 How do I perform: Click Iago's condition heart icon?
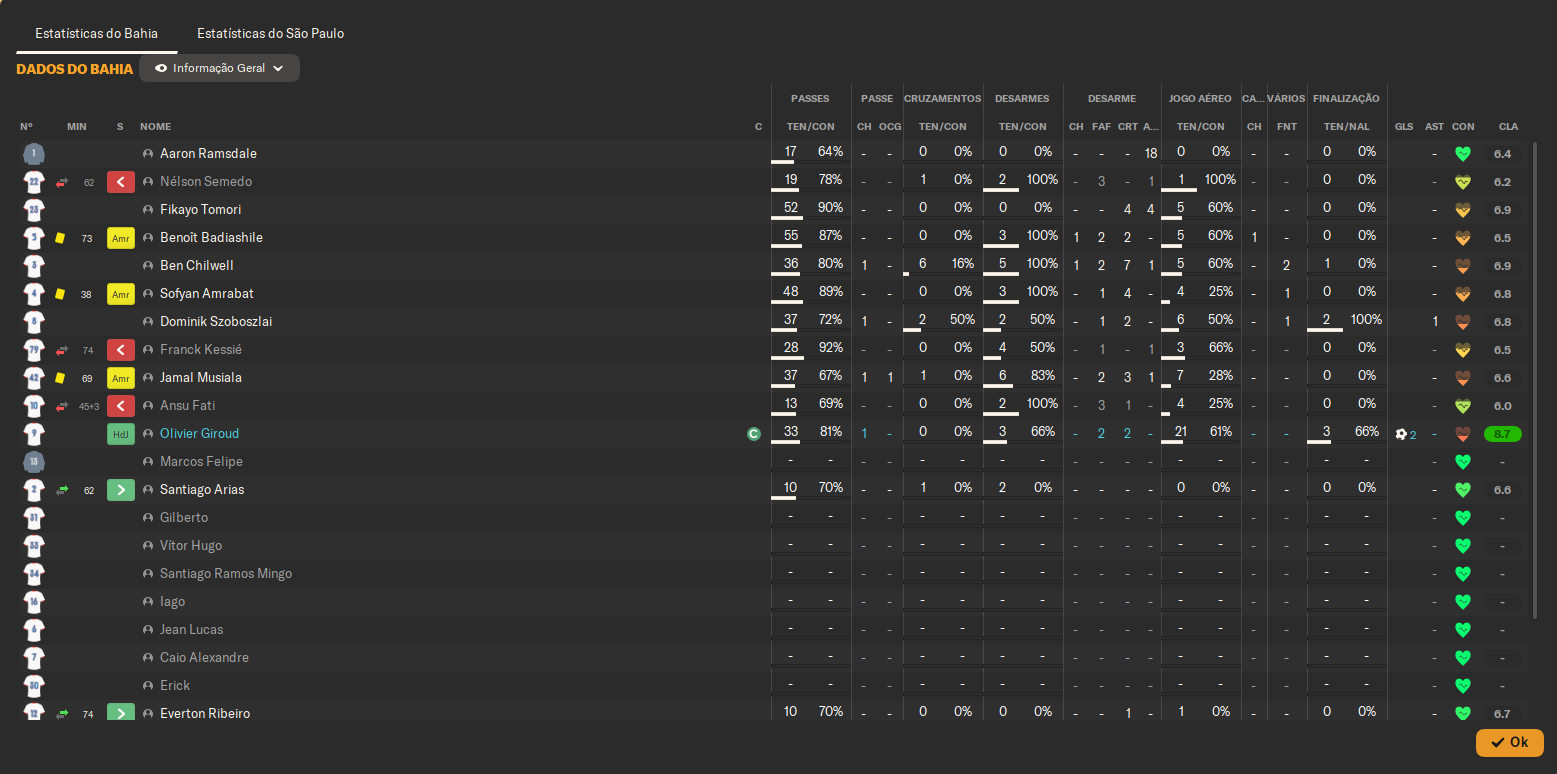point(1463,602)
